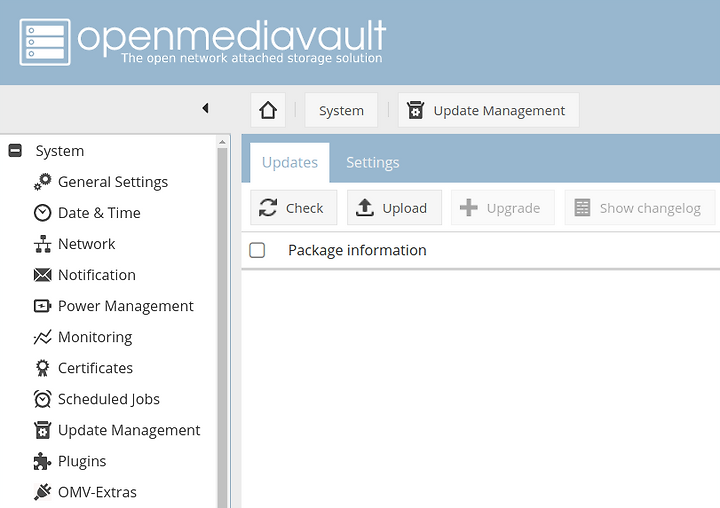Image resolution: width=720 pixels, height=508 pixels.
Task: Open Scheduled Jobs page
Action: coord(109,399)
